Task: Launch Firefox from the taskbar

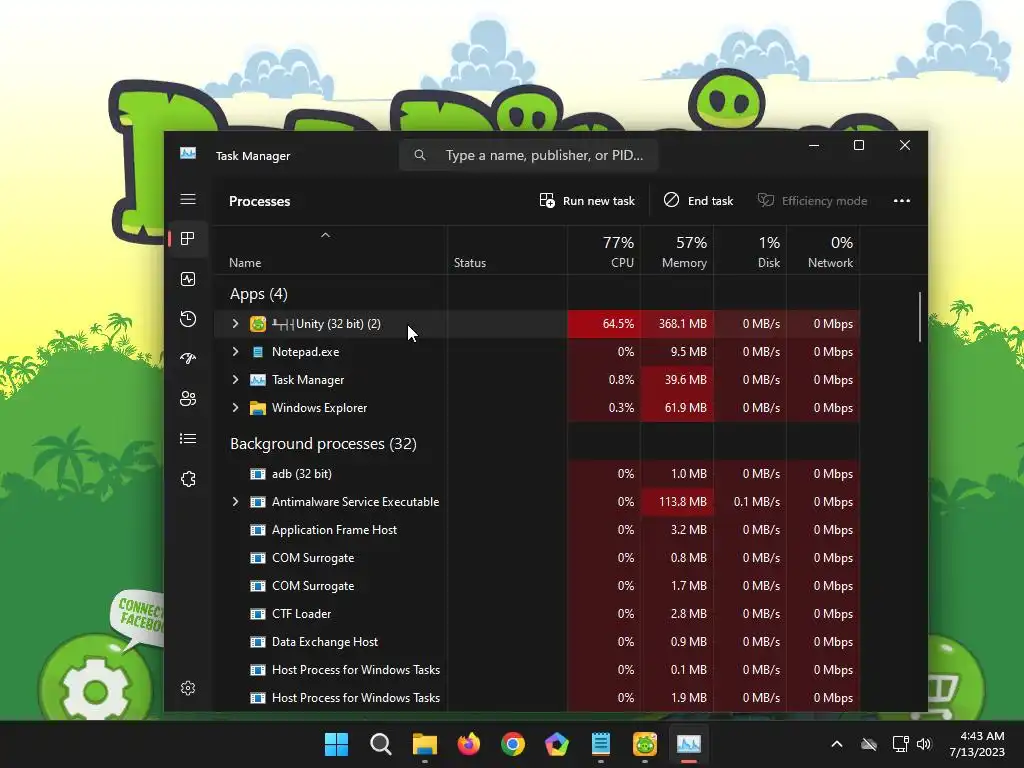Action: [469, 744]
